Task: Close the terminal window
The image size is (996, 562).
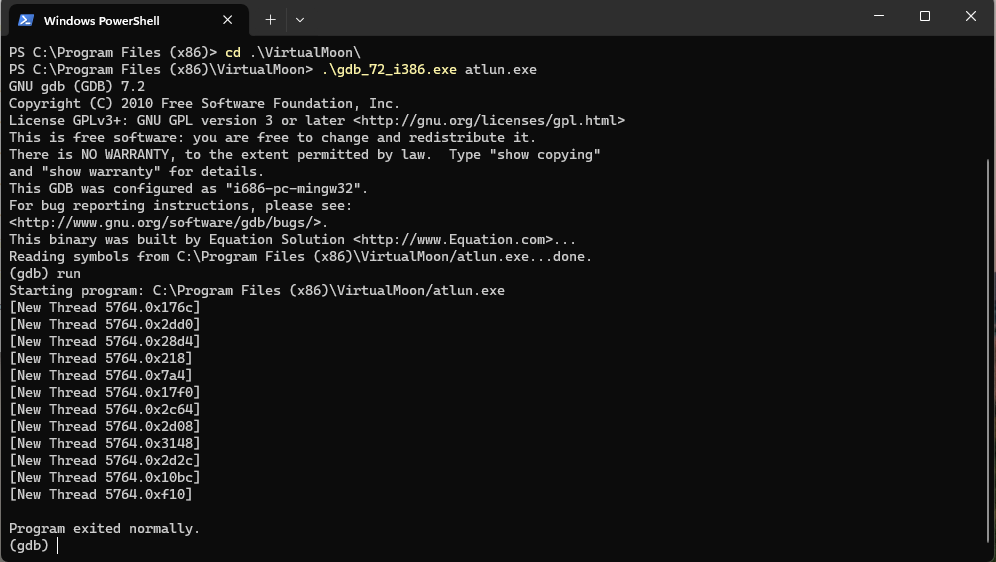Action: (971, 16)
